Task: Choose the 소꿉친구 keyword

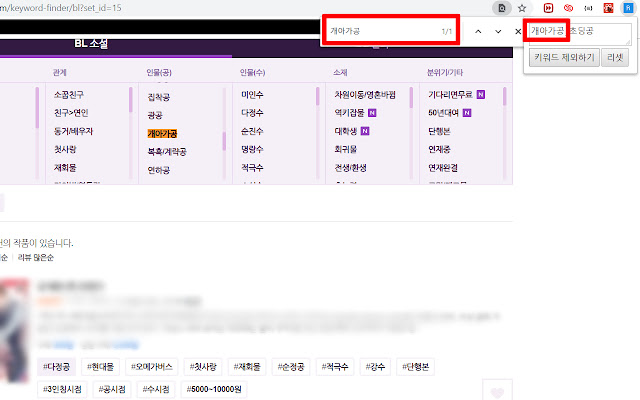Action: click(69, 95)
